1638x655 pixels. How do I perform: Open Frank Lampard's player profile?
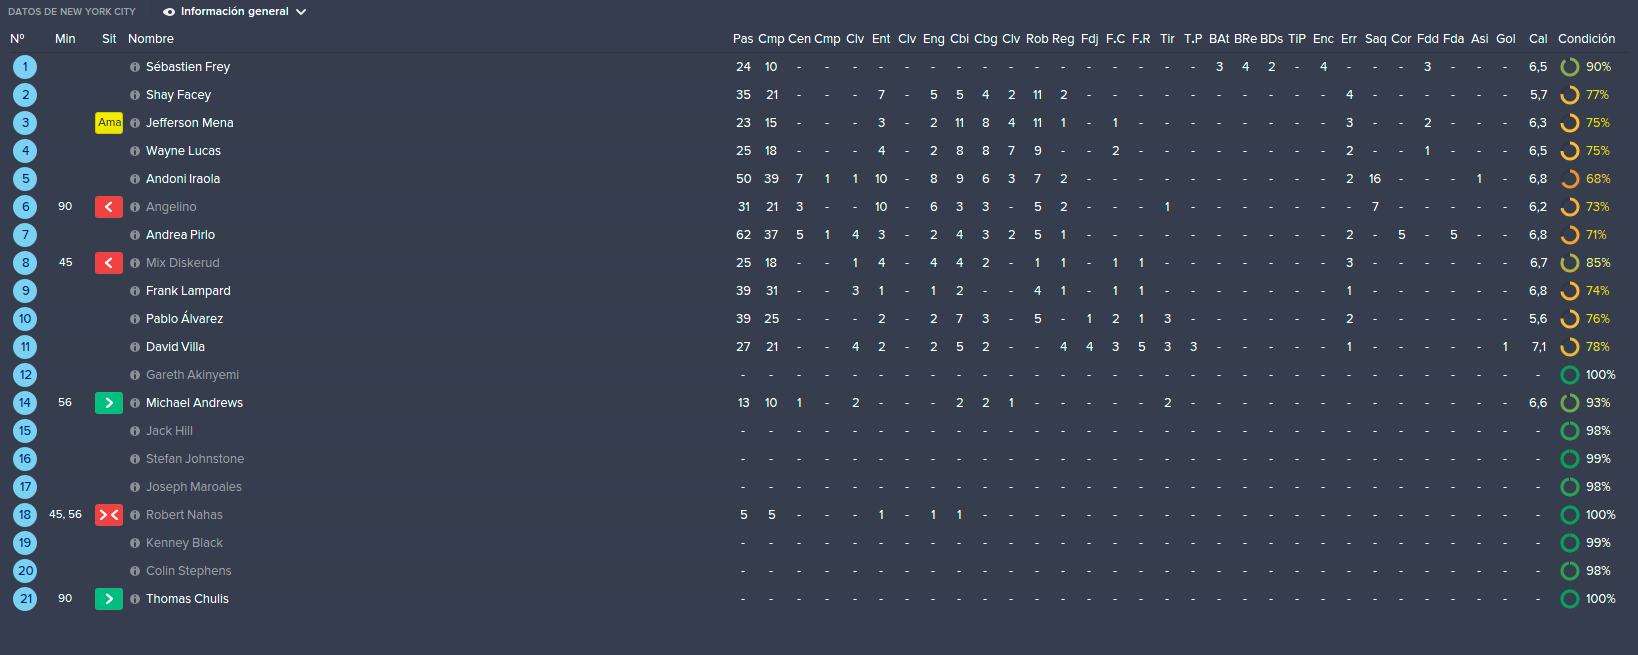pyautogui.click(x=188, y=291)
